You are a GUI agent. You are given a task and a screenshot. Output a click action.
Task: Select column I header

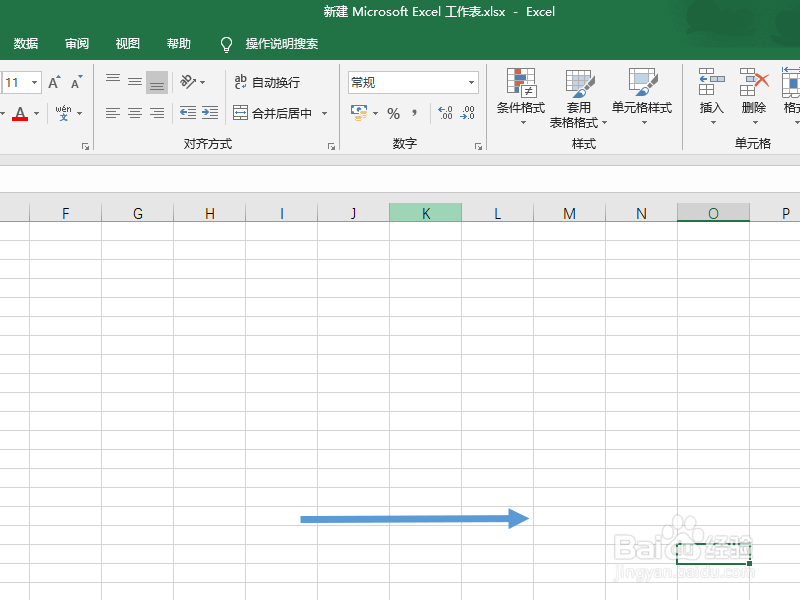click(x=282, y=213)
